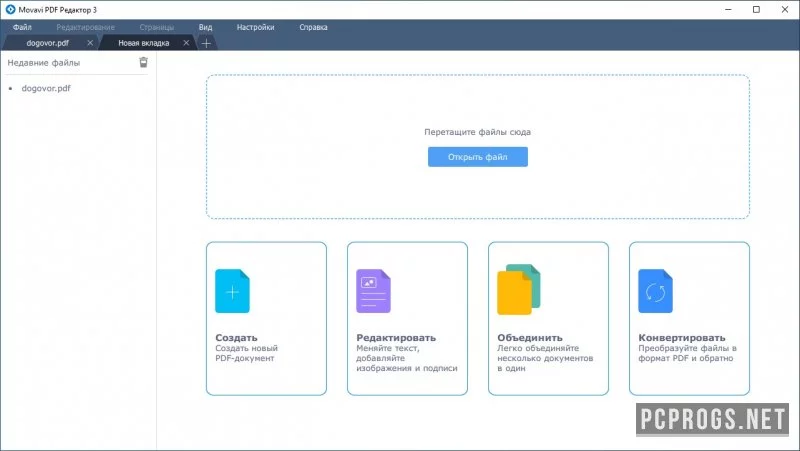Maximize the Movavi PDF Editor window

(757, 9)
